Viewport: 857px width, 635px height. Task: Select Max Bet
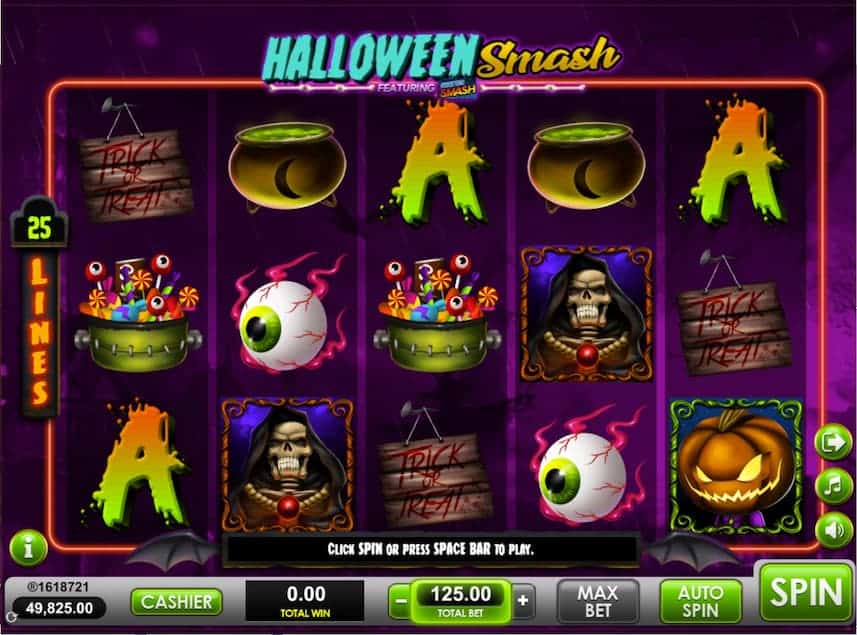[x=597, y=601]
